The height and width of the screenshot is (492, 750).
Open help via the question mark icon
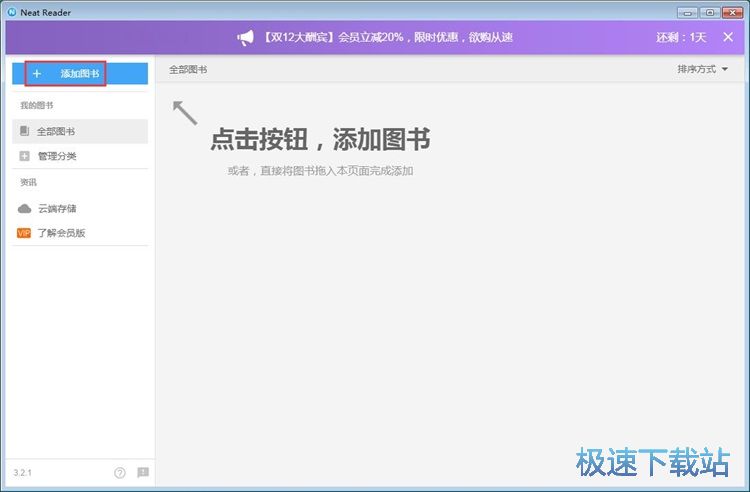coord(120,472)
